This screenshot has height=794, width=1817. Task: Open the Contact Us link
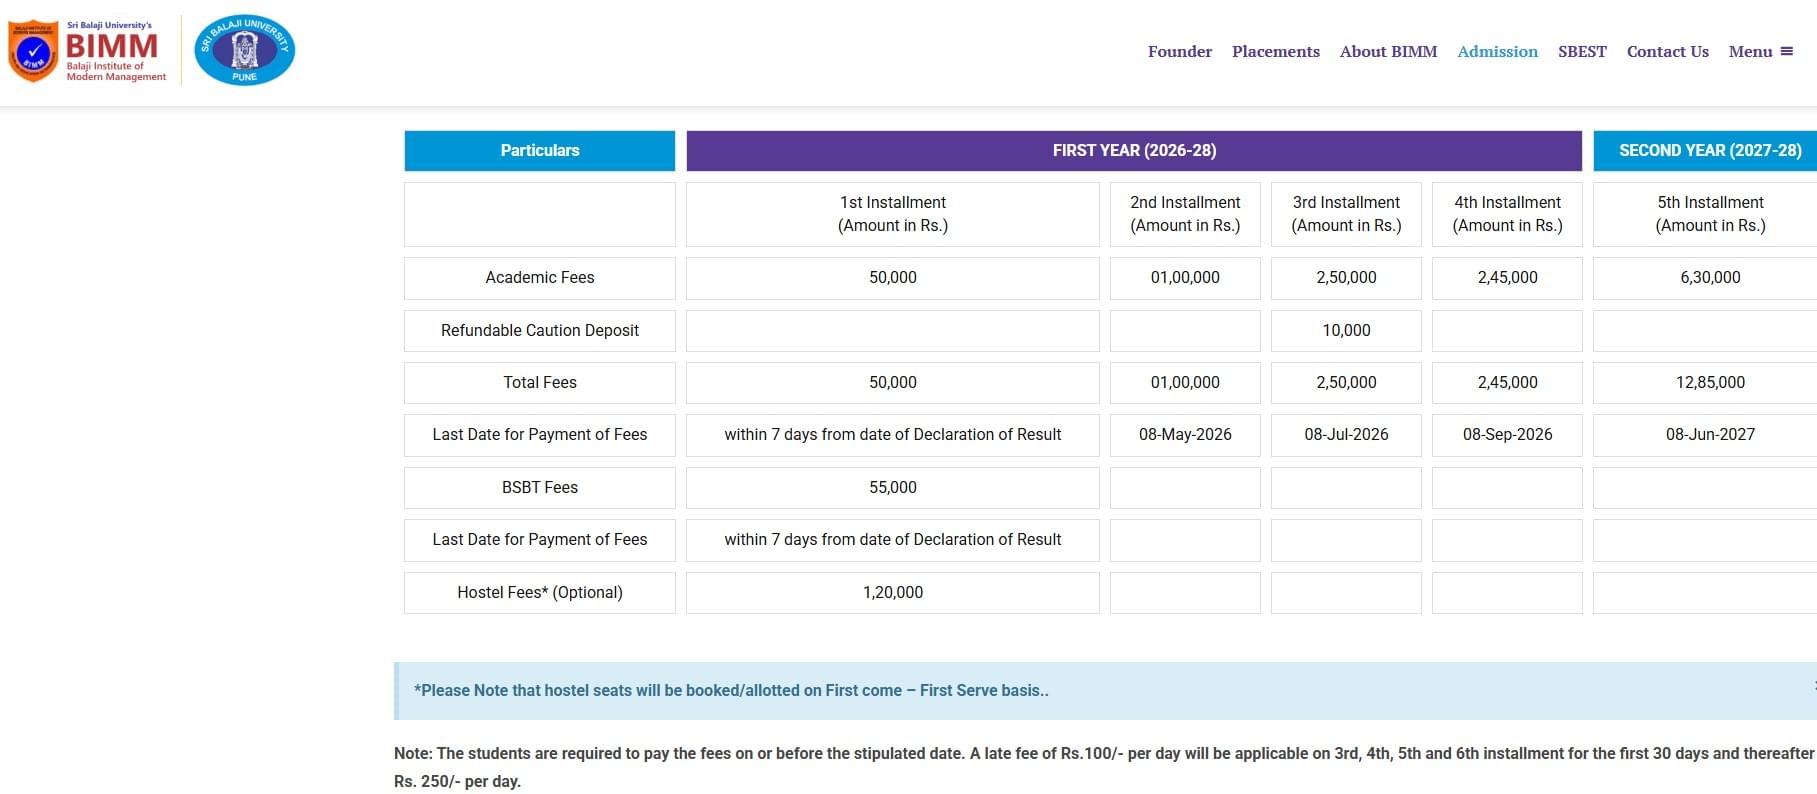tap(1667, 51)
